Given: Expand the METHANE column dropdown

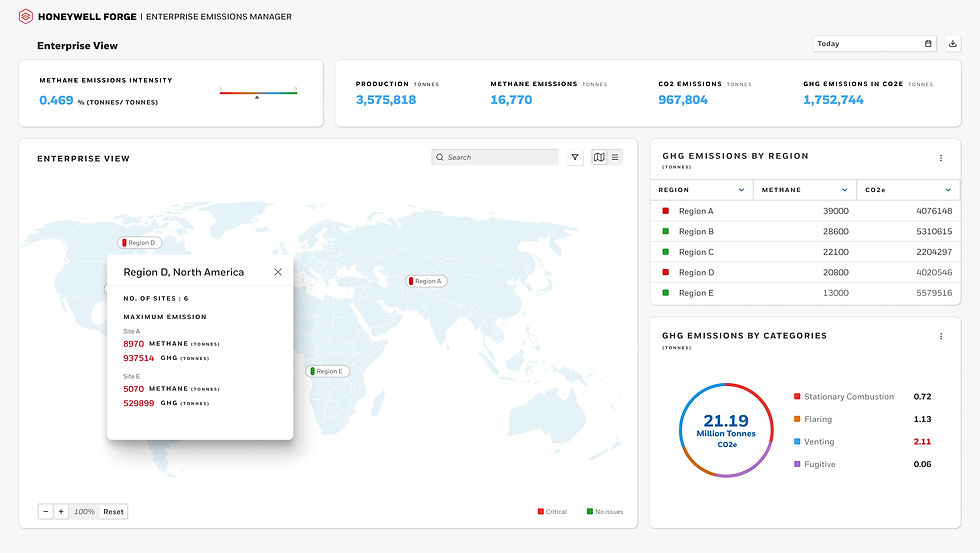Looking at the screenshot, I should 844,190.
